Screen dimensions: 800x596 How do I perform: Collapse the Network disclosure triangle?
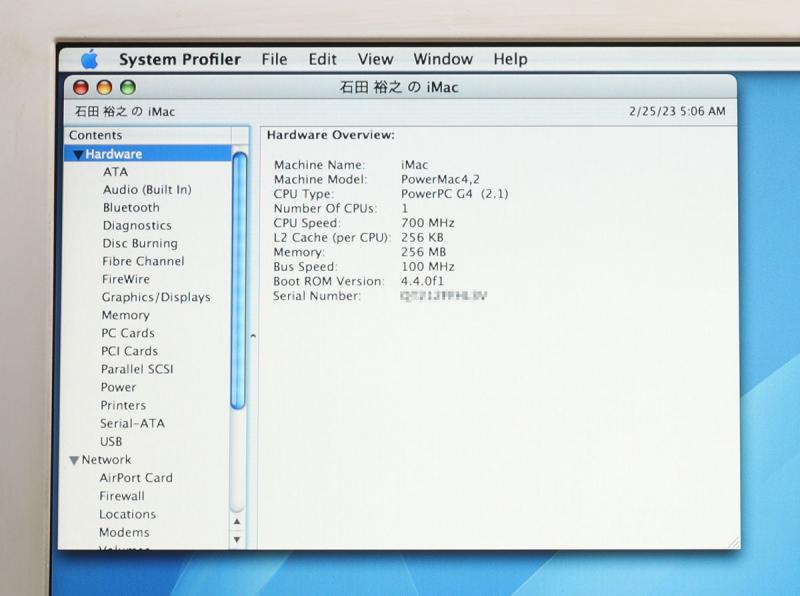coord(74,461)
